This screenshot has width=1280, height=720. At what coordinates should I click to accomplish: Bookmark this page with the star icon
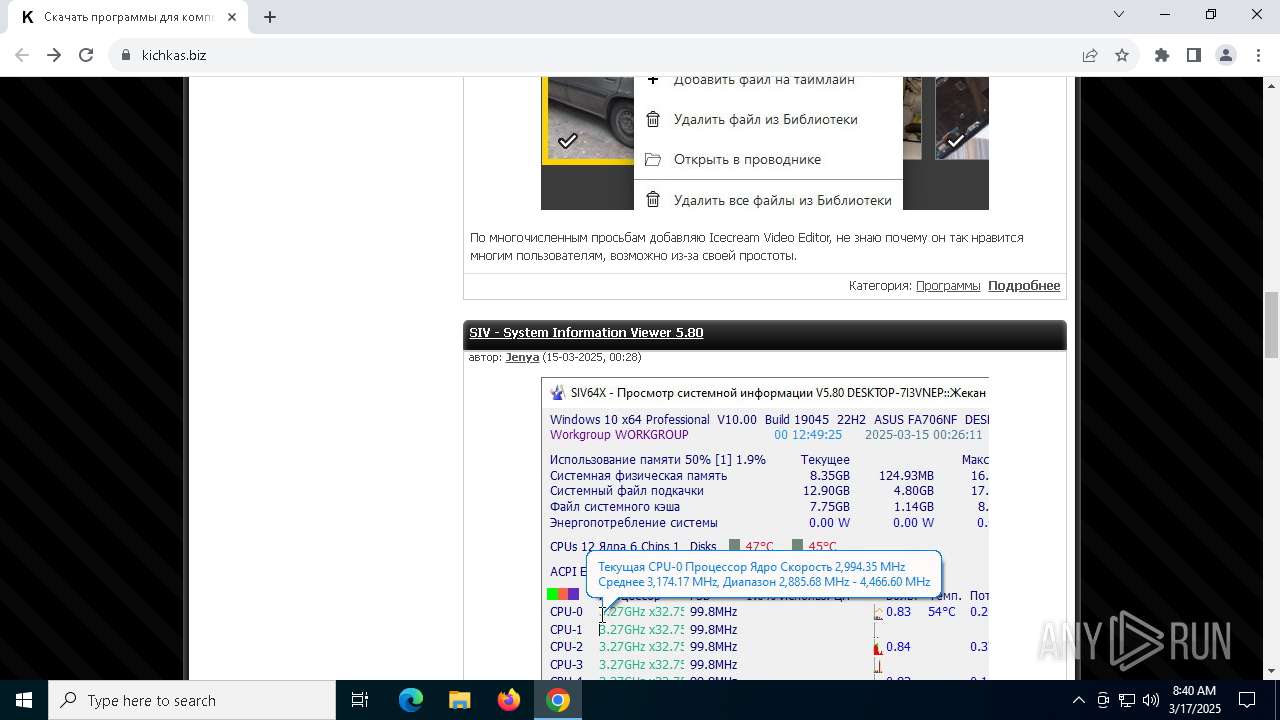1122,55
